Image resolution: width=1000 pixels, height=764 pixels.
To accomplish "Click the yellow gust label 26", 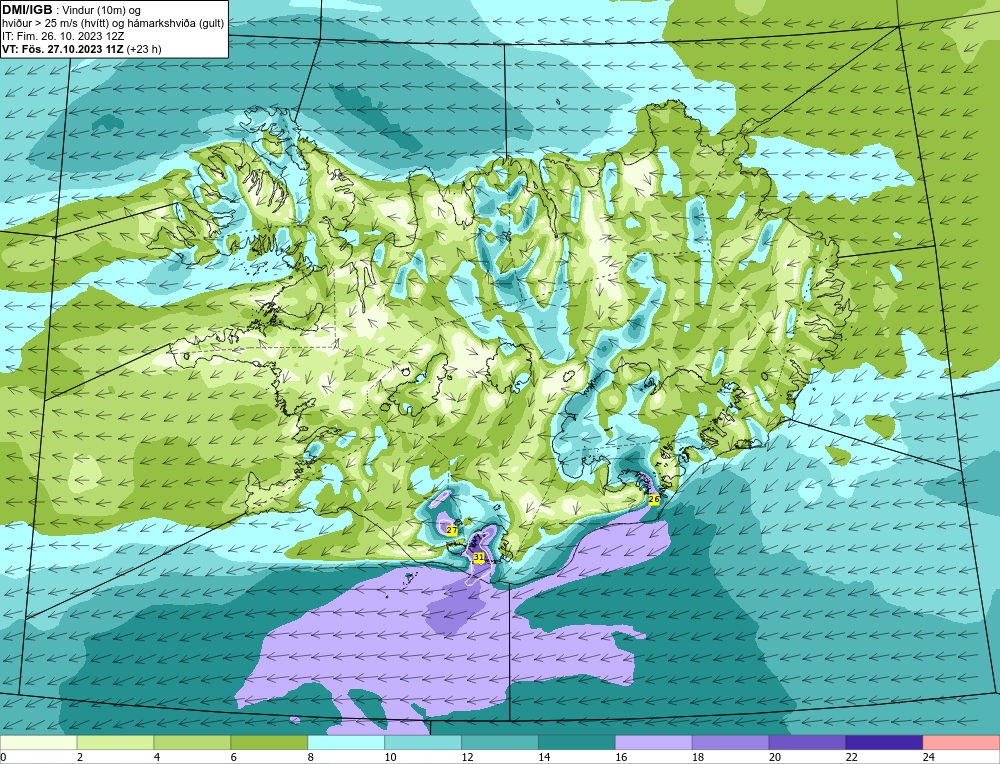I will click(x=654, y=499).
